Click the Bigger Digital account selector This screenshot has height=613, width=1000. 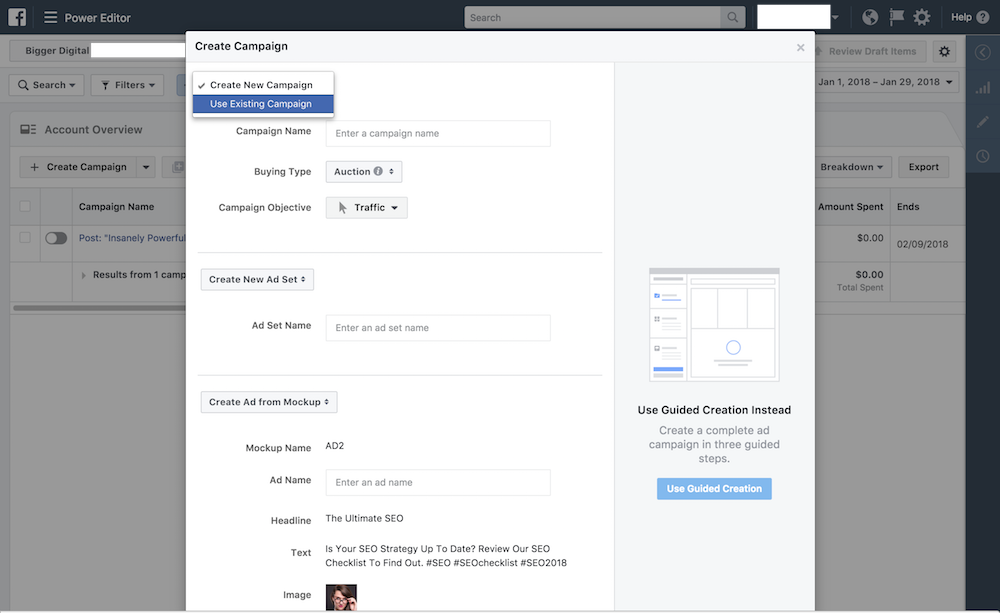pos(99,50)
